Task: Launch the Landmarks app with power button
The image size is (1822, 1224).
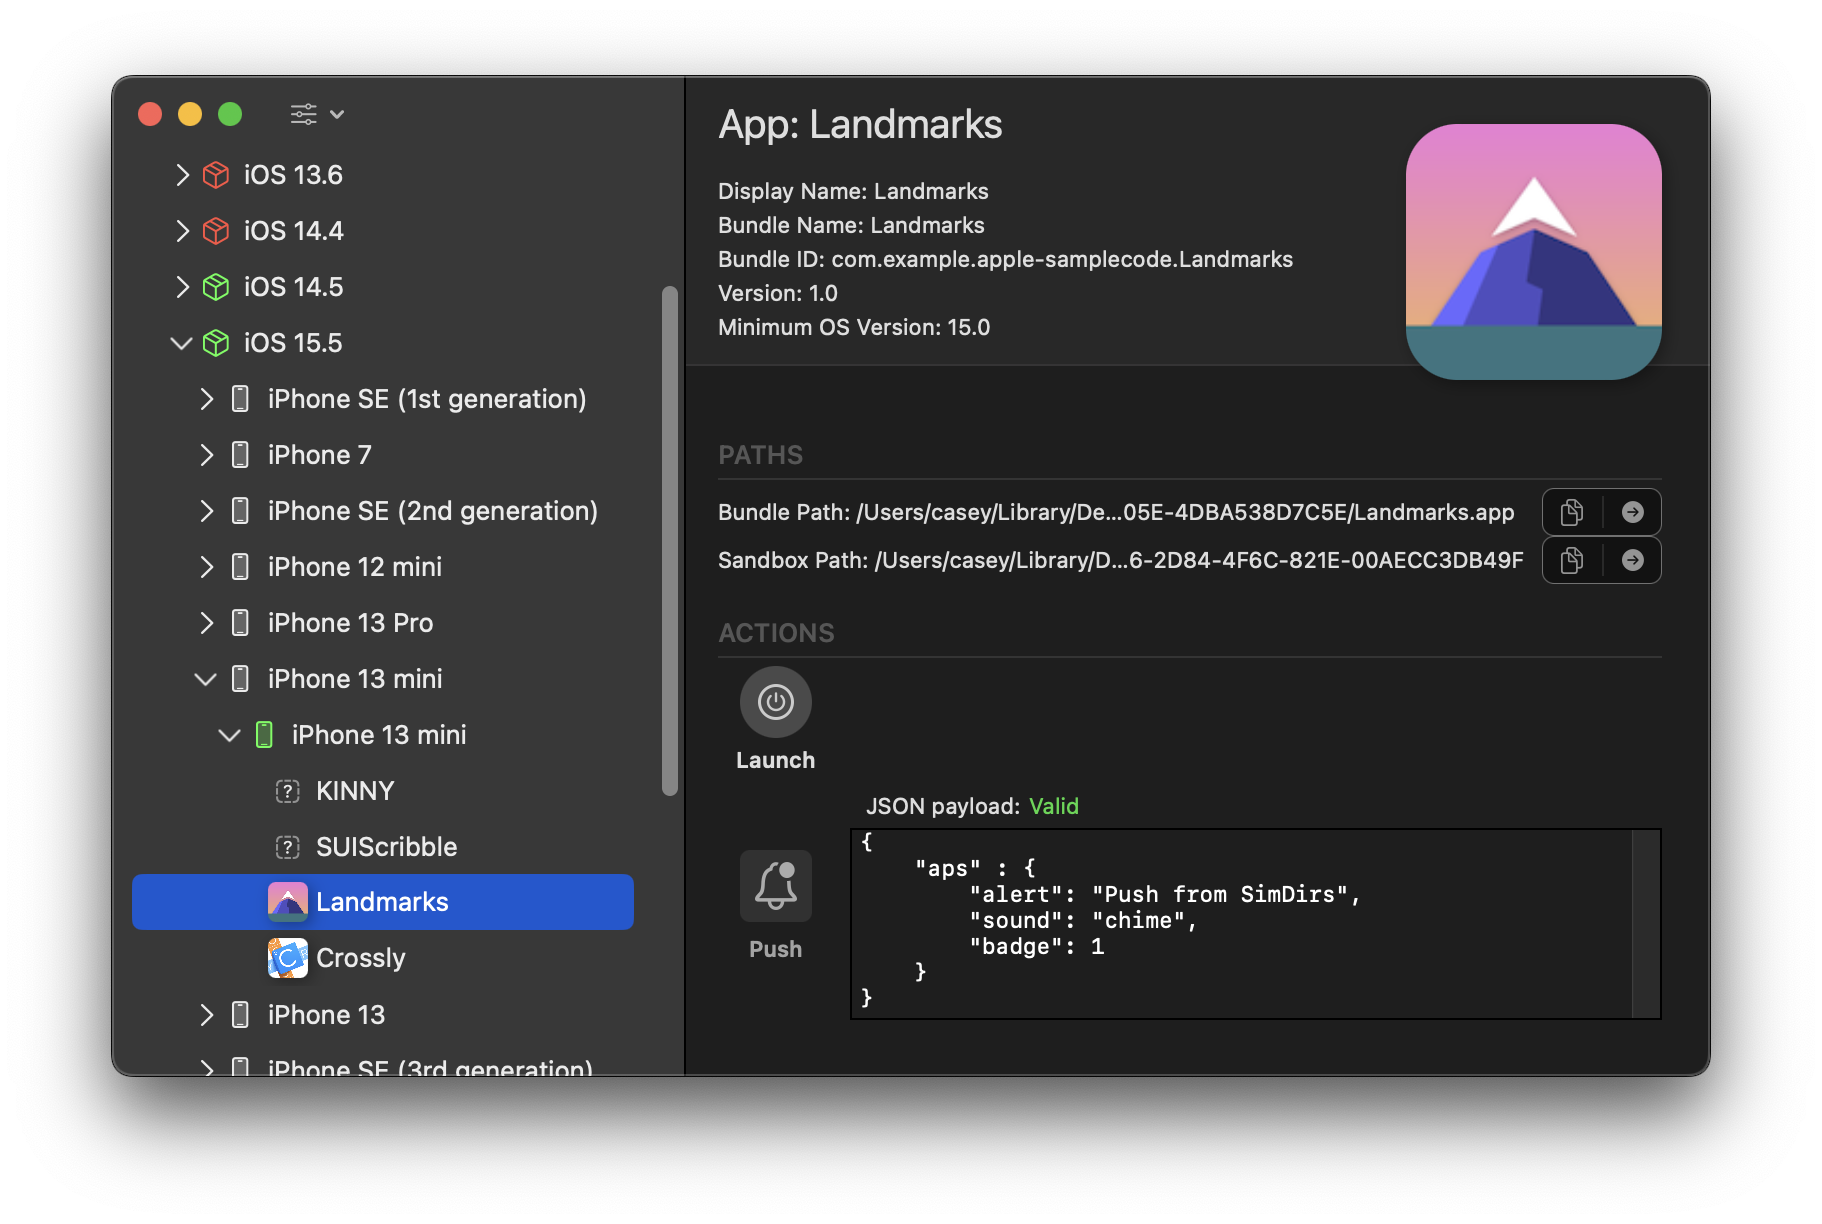Action: (x=776, y=702)
